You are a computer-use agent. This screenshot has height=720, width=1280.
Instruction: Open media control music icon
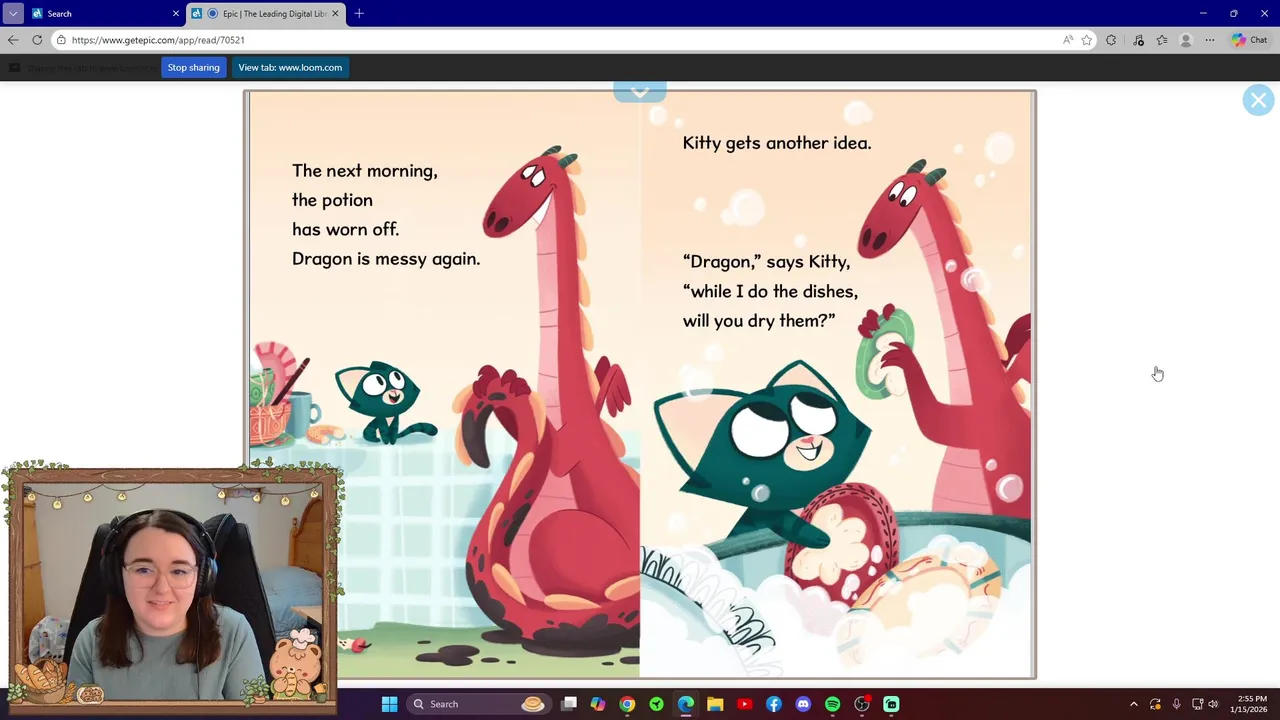(x=1138, y=40)
